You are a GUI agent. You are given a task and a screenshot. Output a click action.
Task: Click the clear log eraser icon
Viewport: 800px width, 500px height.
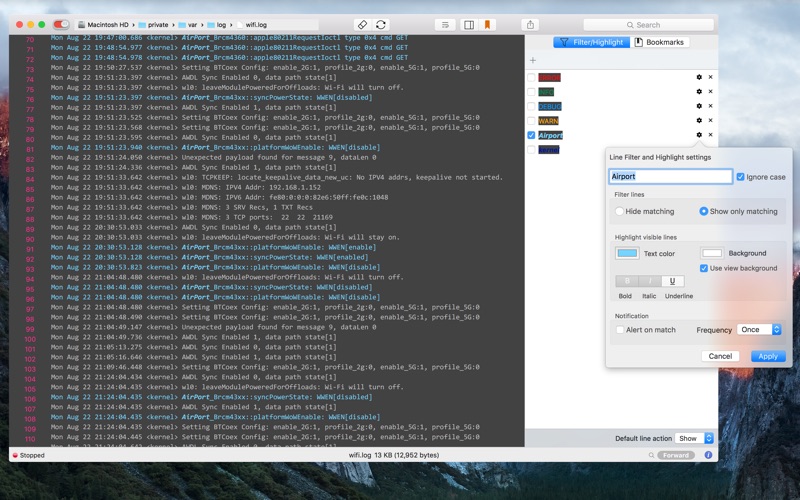pyautogui.click(x=362, y=24)
